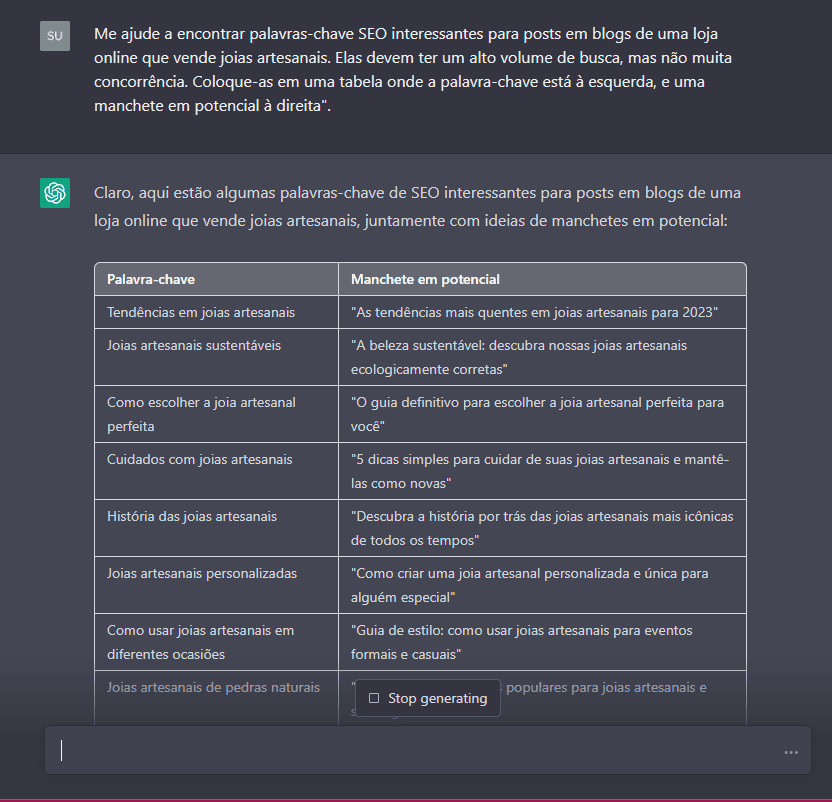Click the Joias artesanais personalizadas cell
The width and height of the screenshot is (832, 802).
pos(216,585)
